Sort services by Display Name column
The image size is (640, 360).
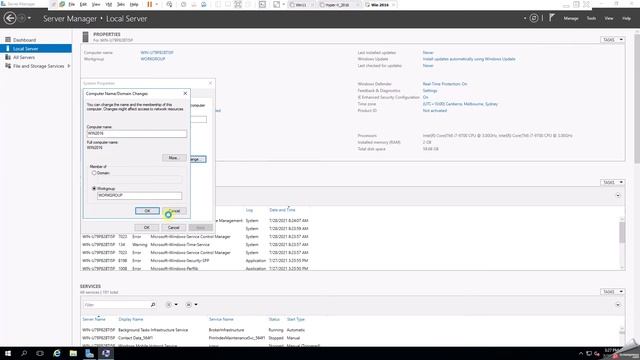[x=131, y=319]
